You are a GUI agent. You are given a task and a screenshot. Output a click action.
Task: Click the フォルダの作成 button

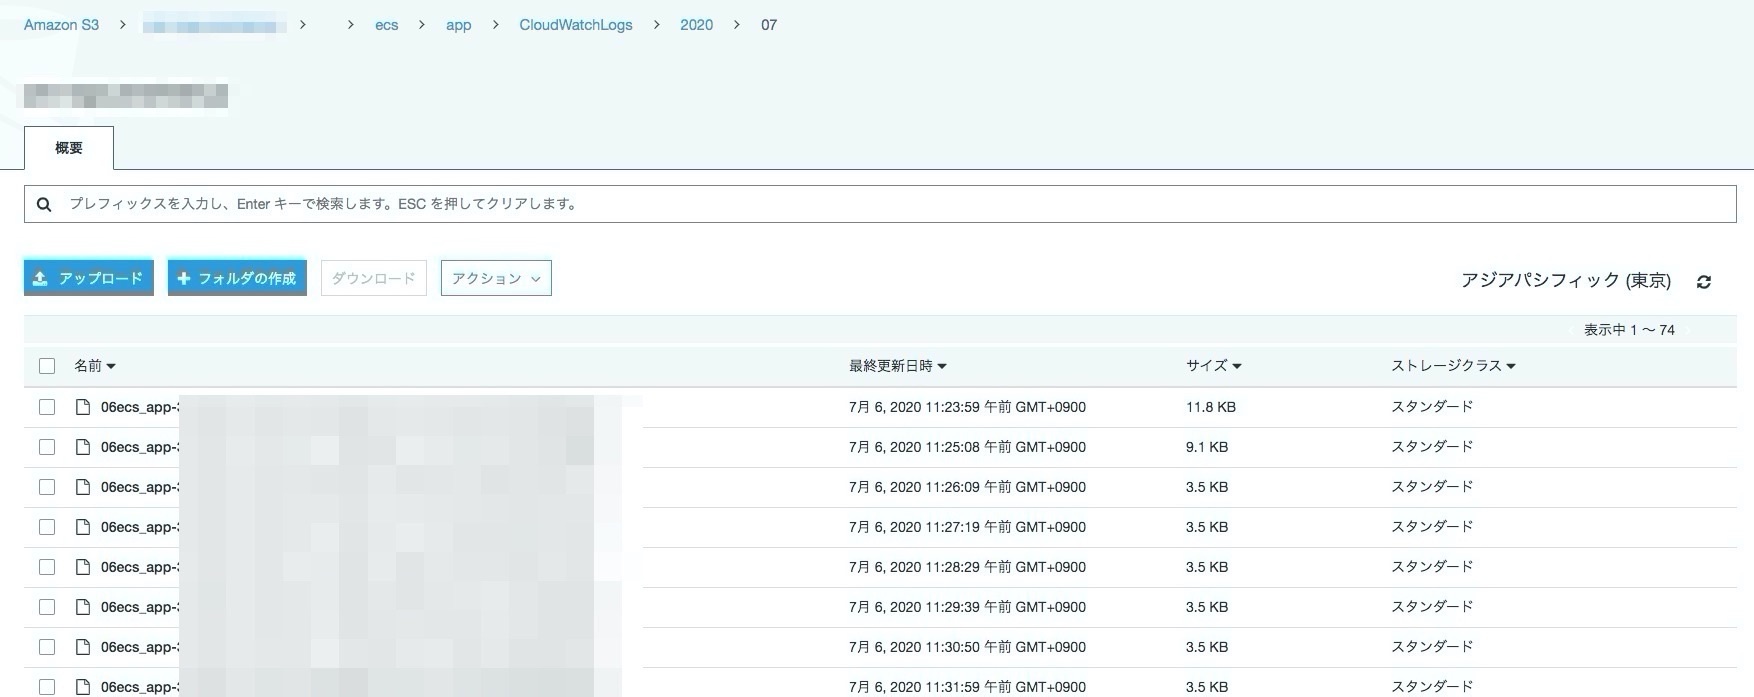pos(237,278)
